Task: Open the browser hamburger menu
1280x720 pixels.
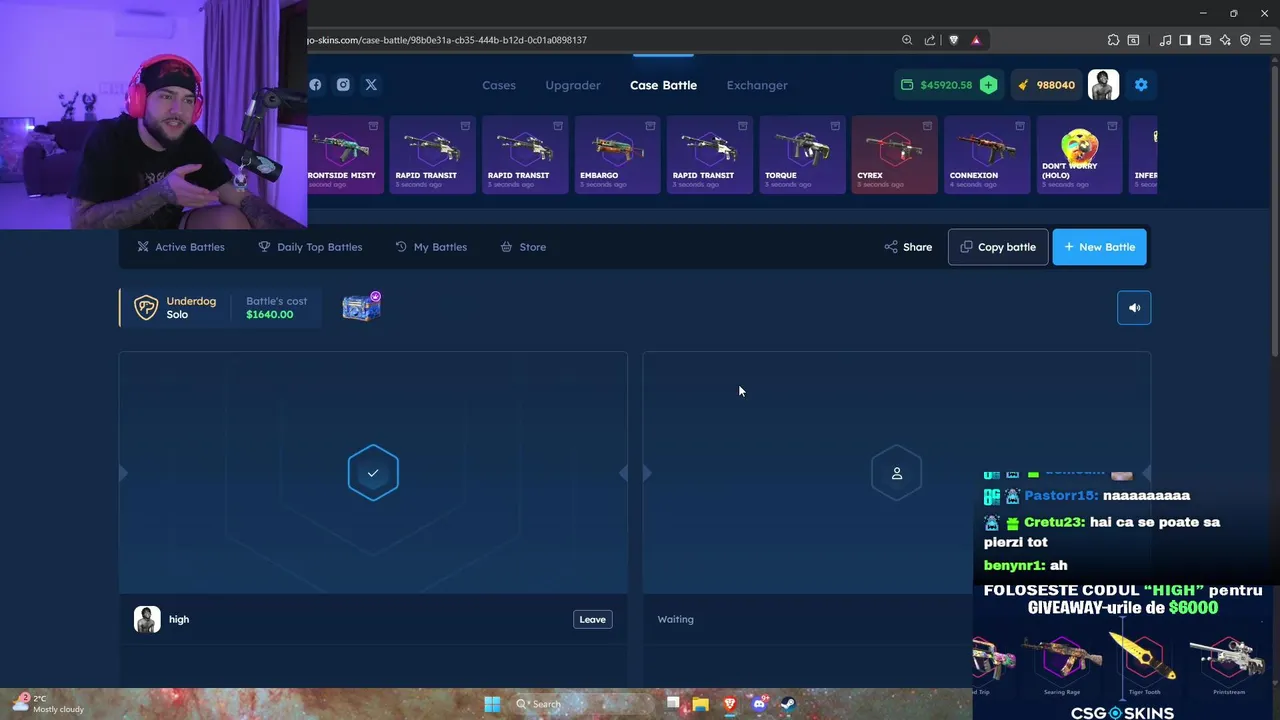Action: [1265, 40]
